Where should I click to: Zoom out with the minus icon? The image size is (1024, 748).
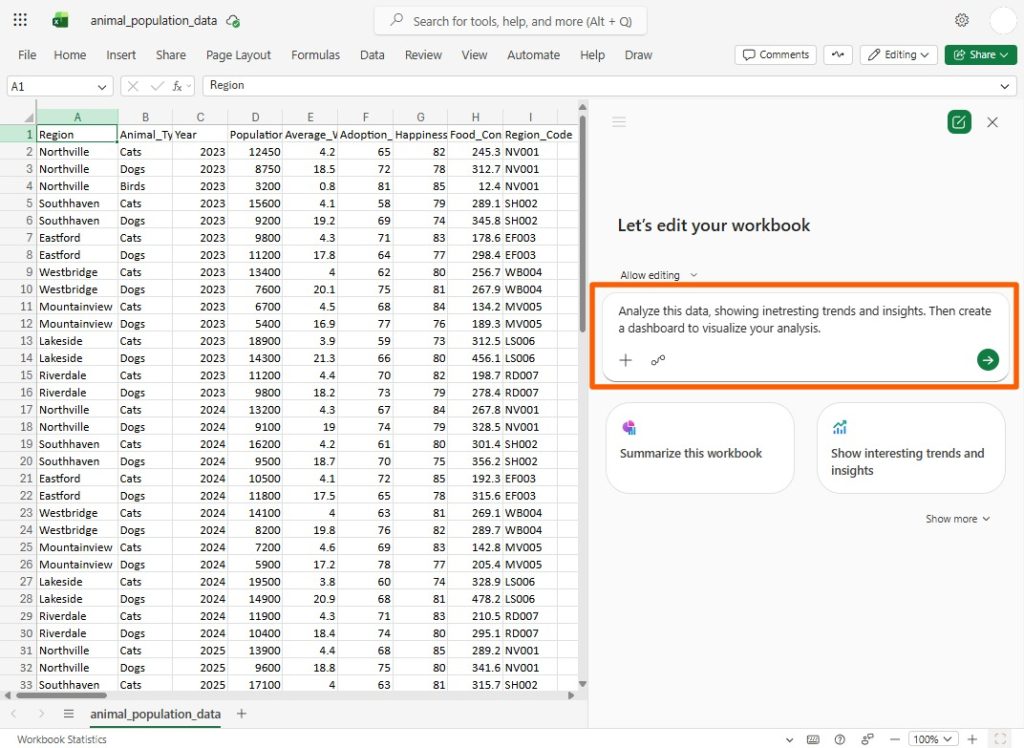(895, 740)
